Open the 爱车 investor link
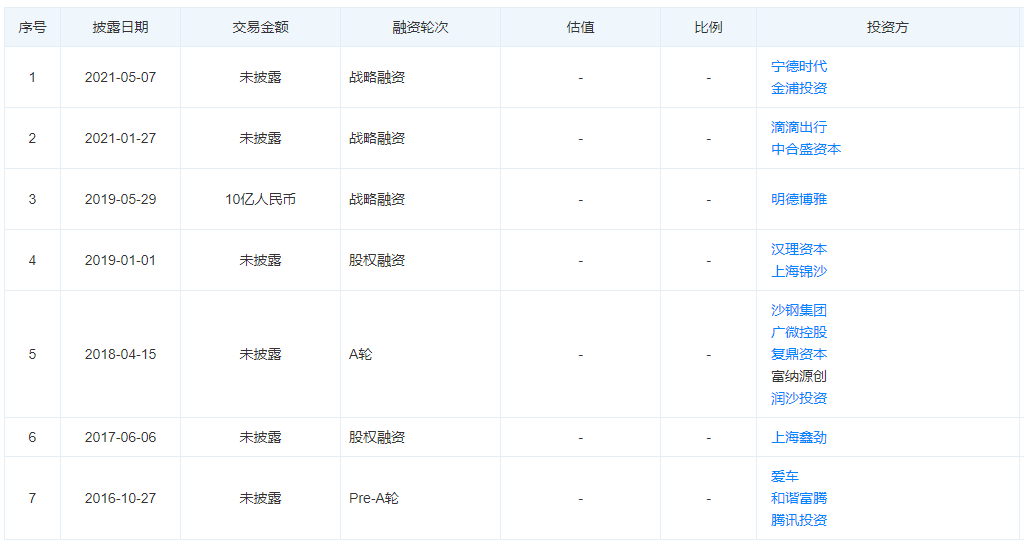This screenshot has width=1024, height=543. pos(785,476)
